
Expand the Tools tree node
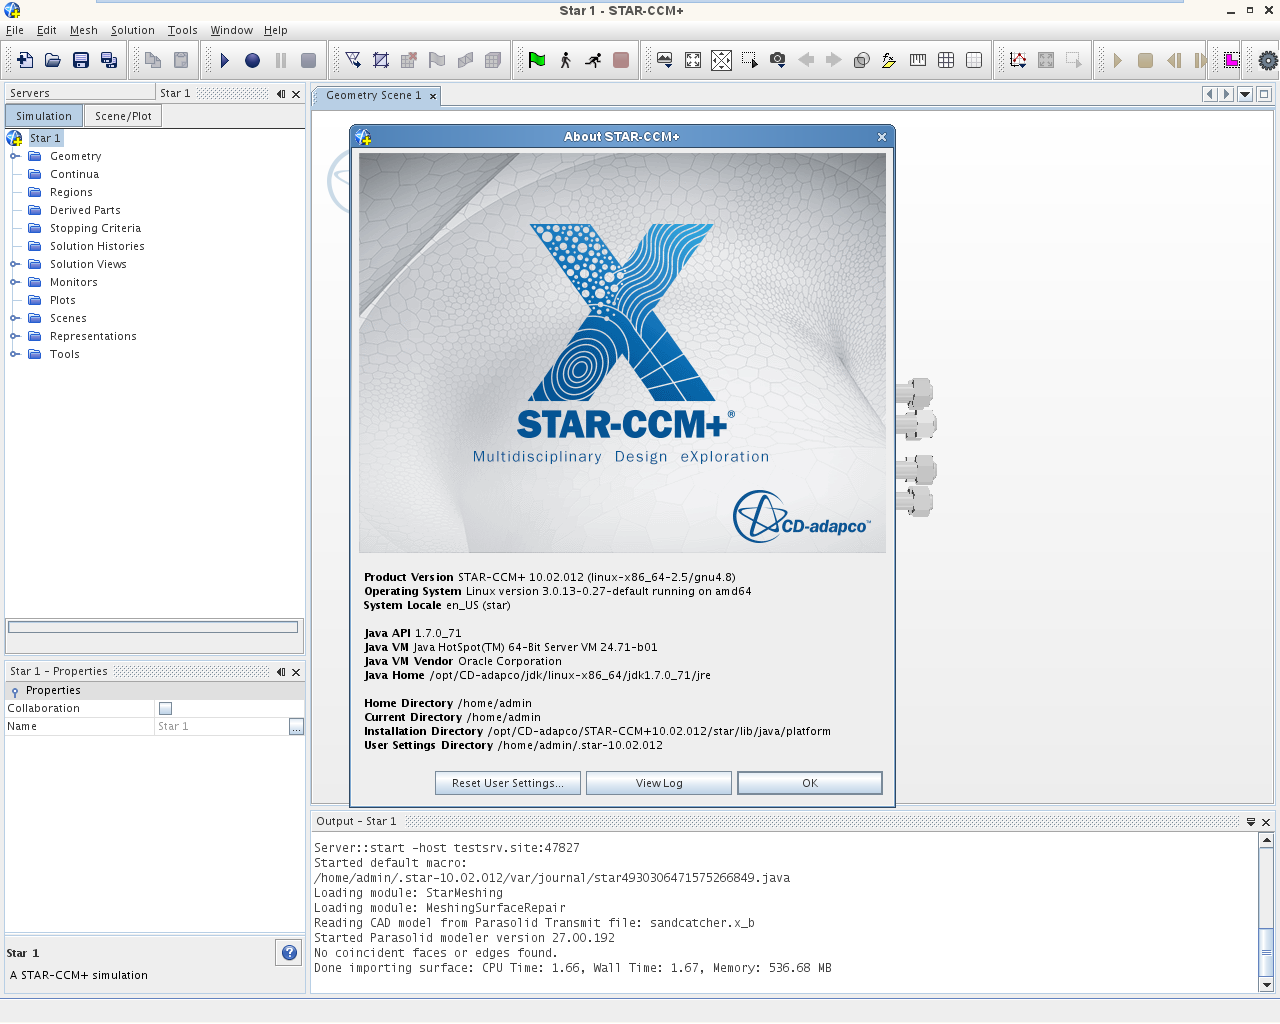(x=15, y=354)
